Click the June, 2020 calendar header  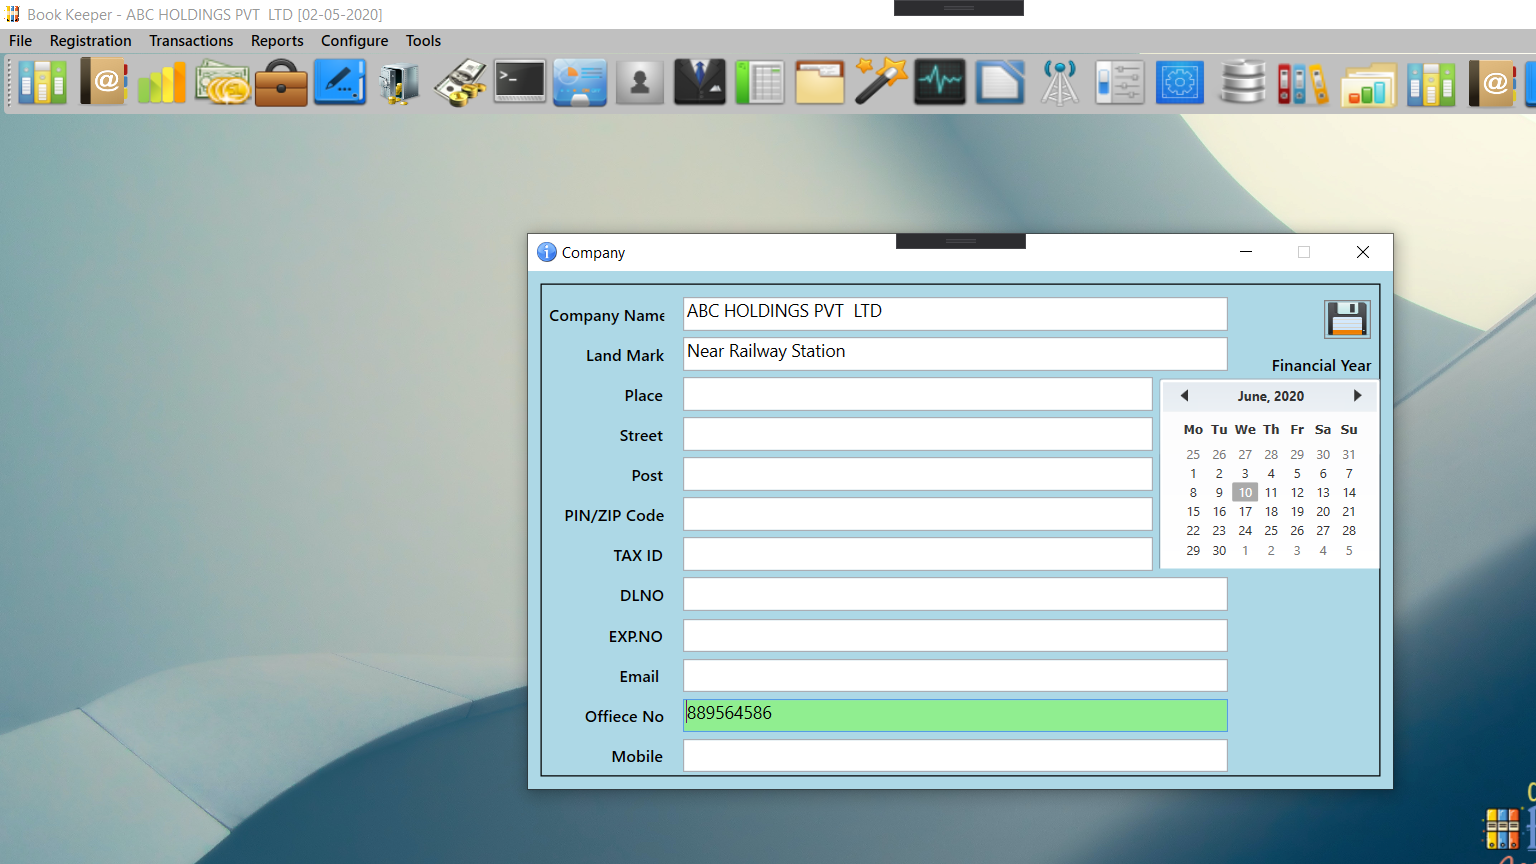click(x=1271, y=396)
